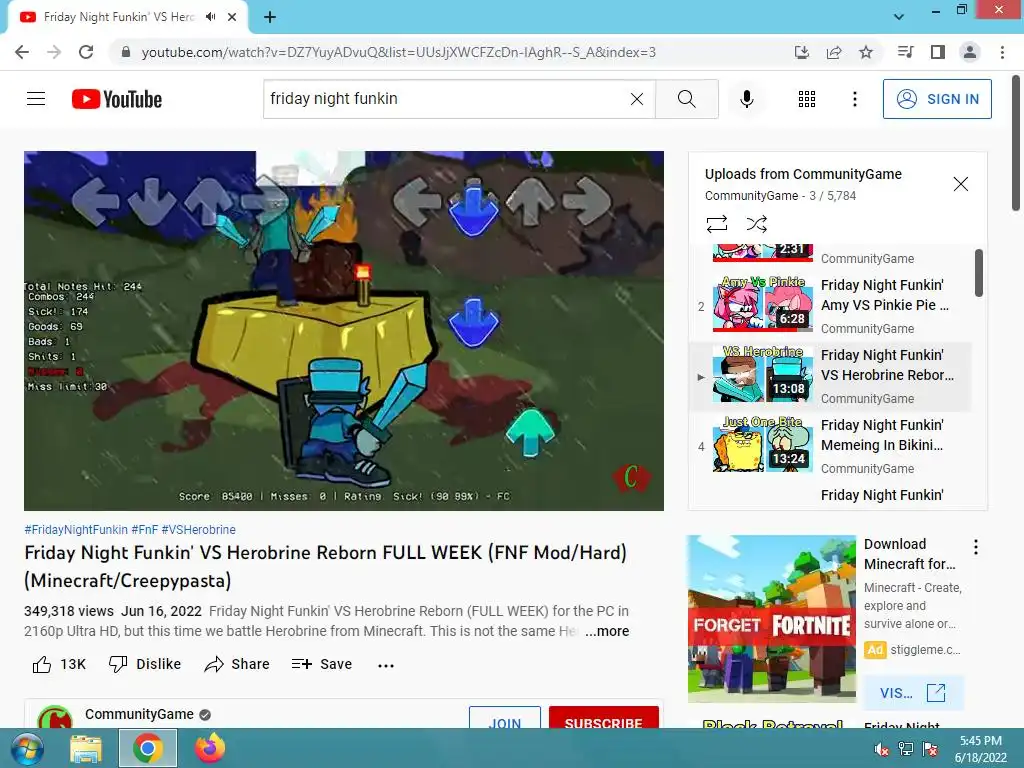
Task: Select the Friday Night Funkin' browser tab
Action: (x=128, y=17)
